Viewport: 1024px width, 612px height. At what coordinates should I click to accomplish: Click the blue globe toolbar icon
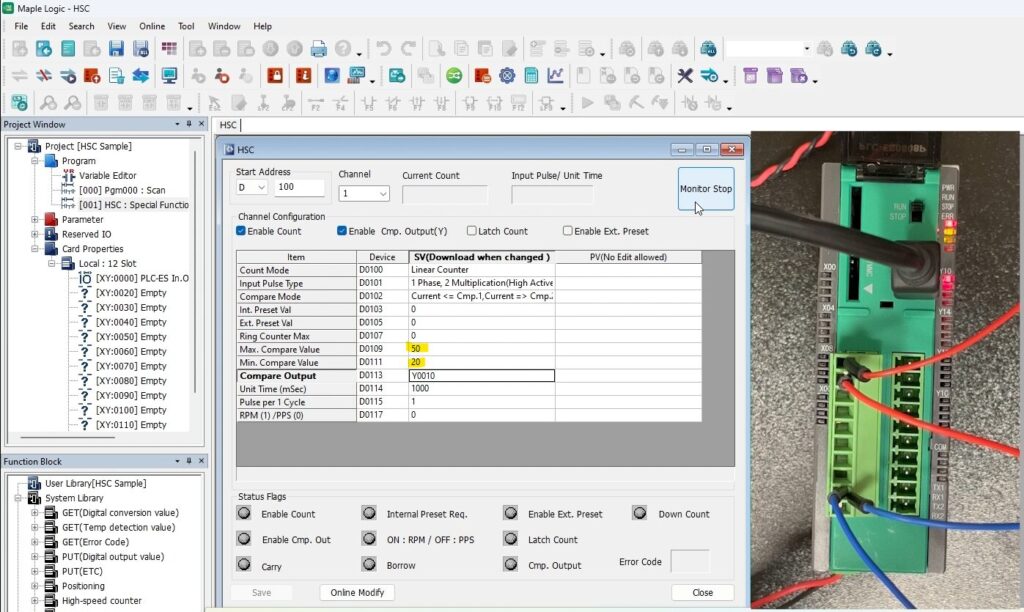click(332, 76)
